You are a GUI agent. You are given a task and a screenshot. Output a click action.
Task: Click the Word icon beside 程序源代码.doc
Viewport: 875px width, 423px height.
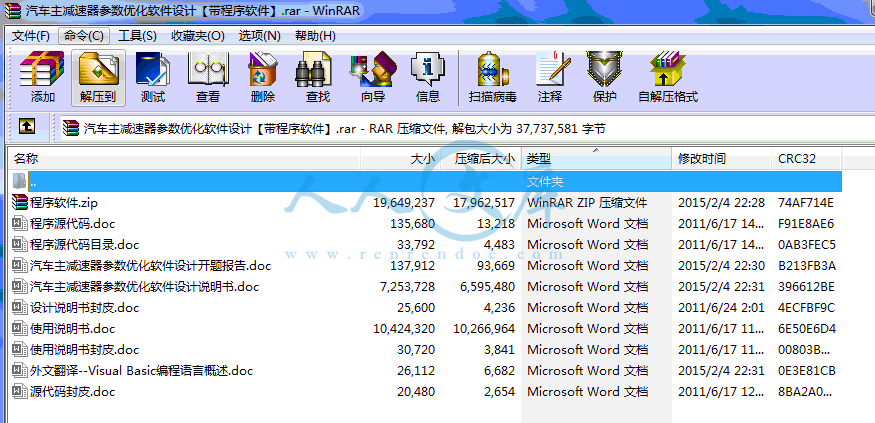pos(20,224)
